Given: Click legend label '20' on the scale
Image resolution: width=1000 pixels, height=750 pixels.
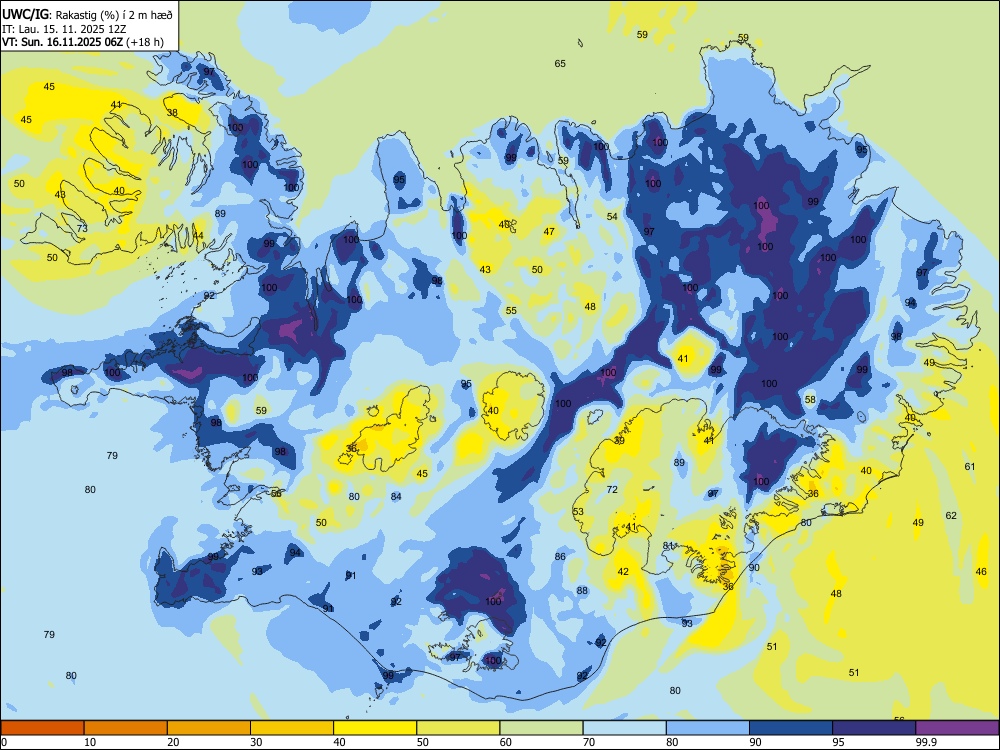Looking at the screenshot, I should pos(173,742).
